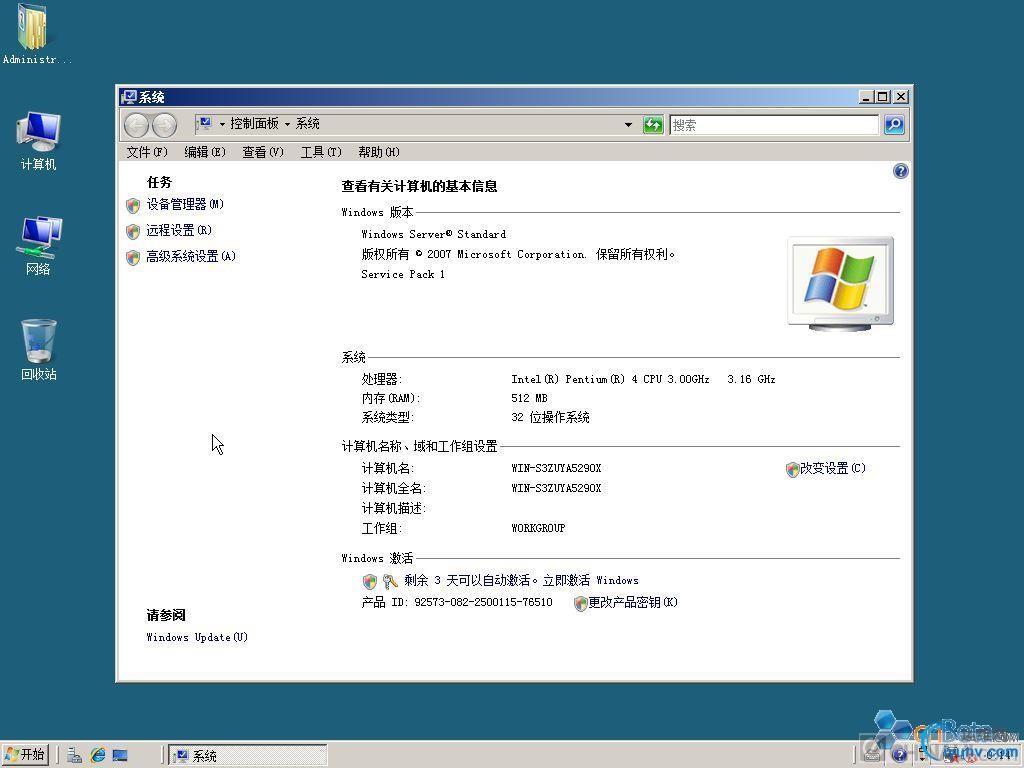Click the system tray help icon
1024x768 pixels.
(x=899, y=755)
